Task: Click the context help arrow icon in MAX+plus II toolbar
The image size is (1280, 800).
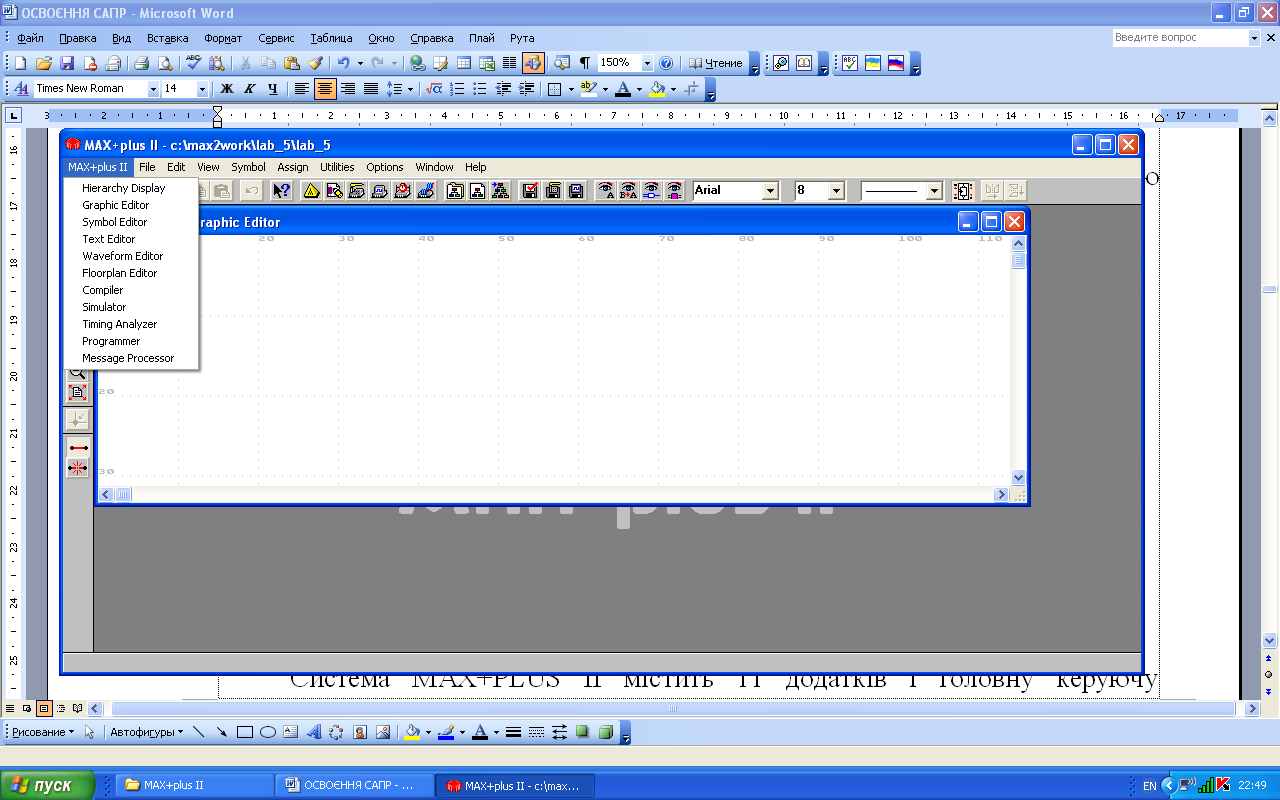Action: tap(282, 190)
